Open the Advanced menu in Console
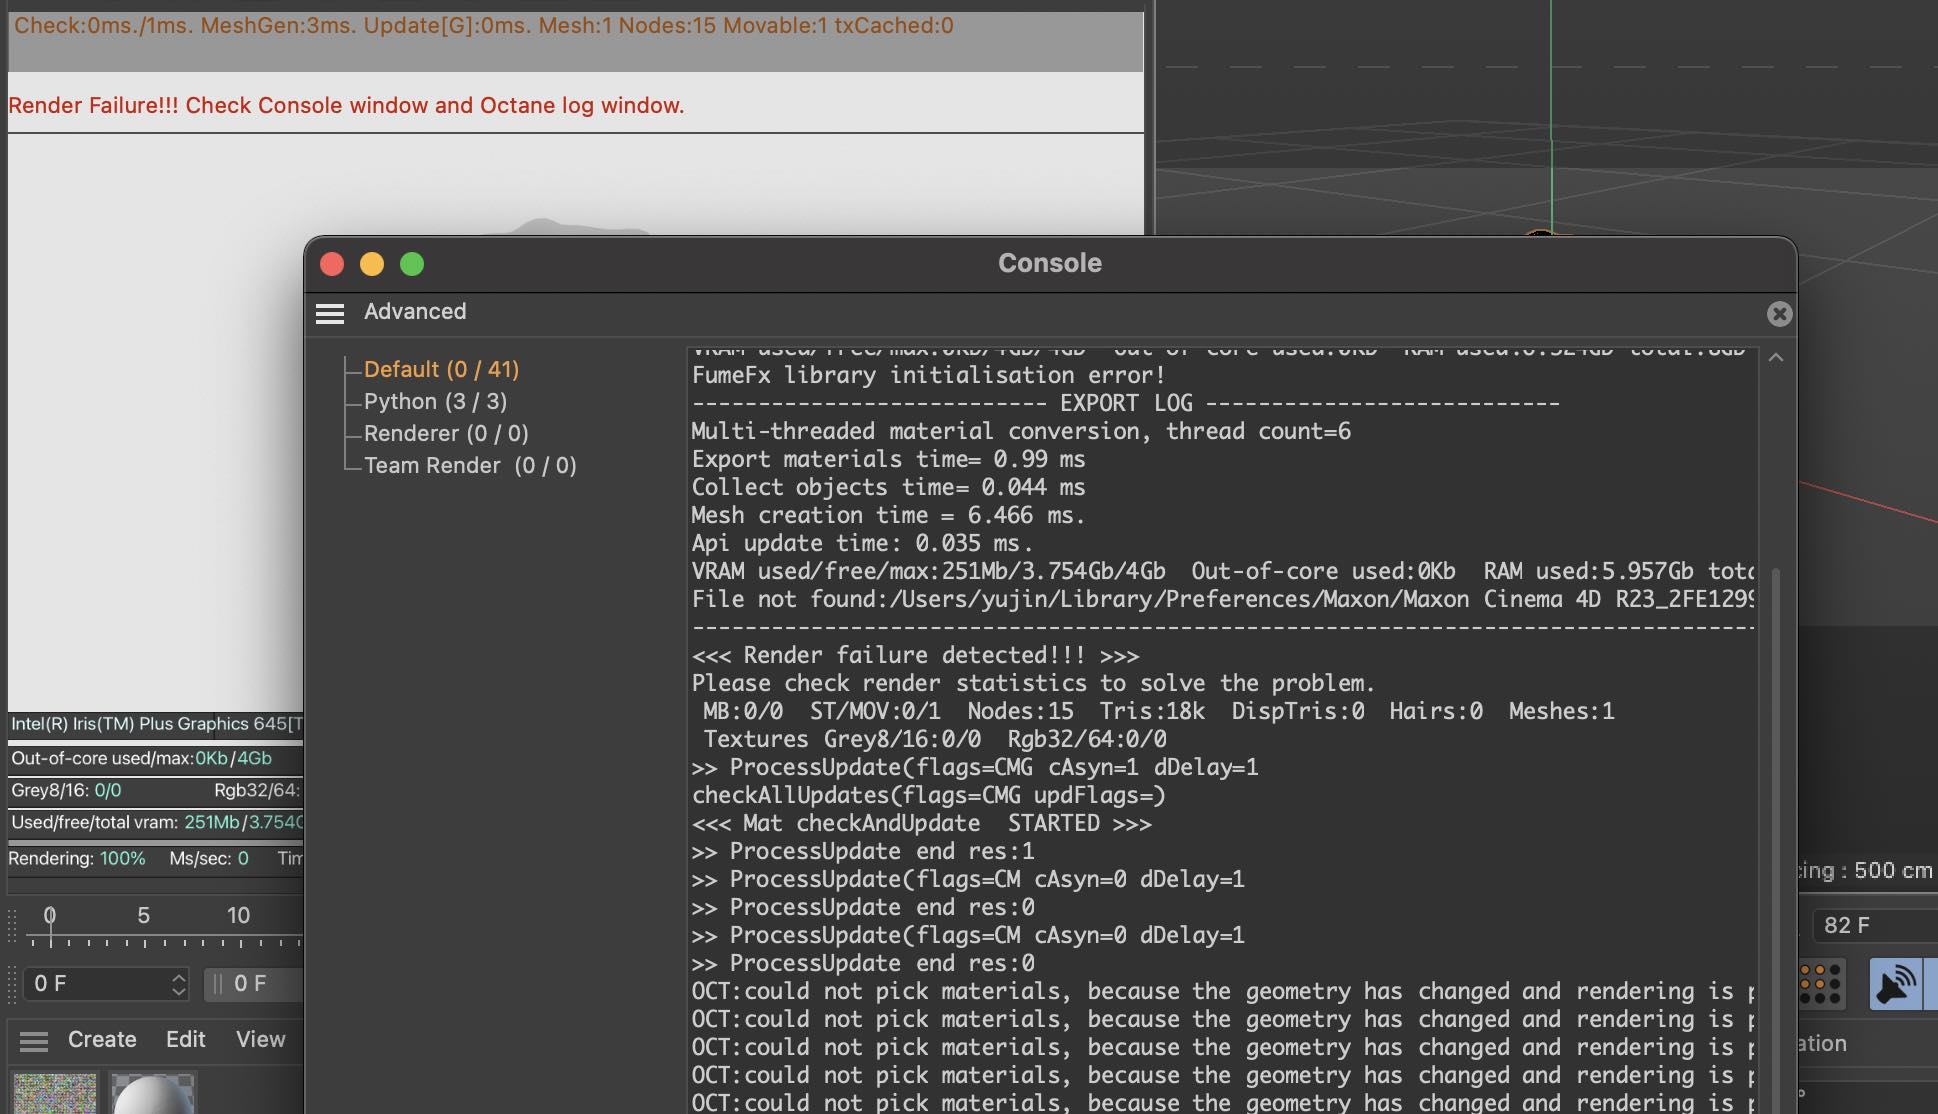This screenshot has width=1938, height=1114. (x=415, y=311)
